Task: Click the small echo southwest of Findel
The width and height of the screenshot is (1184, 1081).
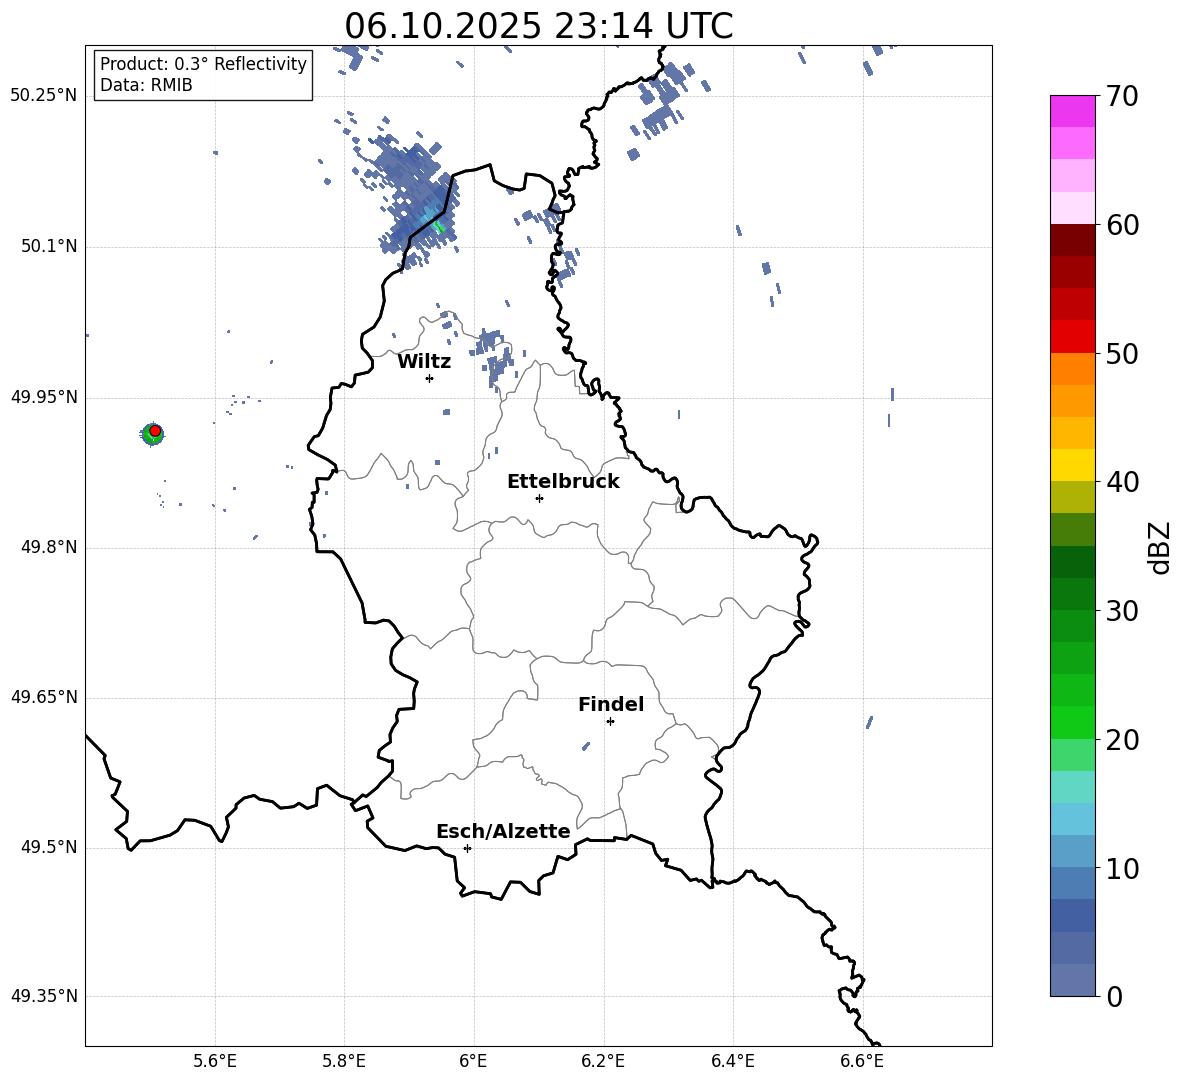Action: point(586,746)
